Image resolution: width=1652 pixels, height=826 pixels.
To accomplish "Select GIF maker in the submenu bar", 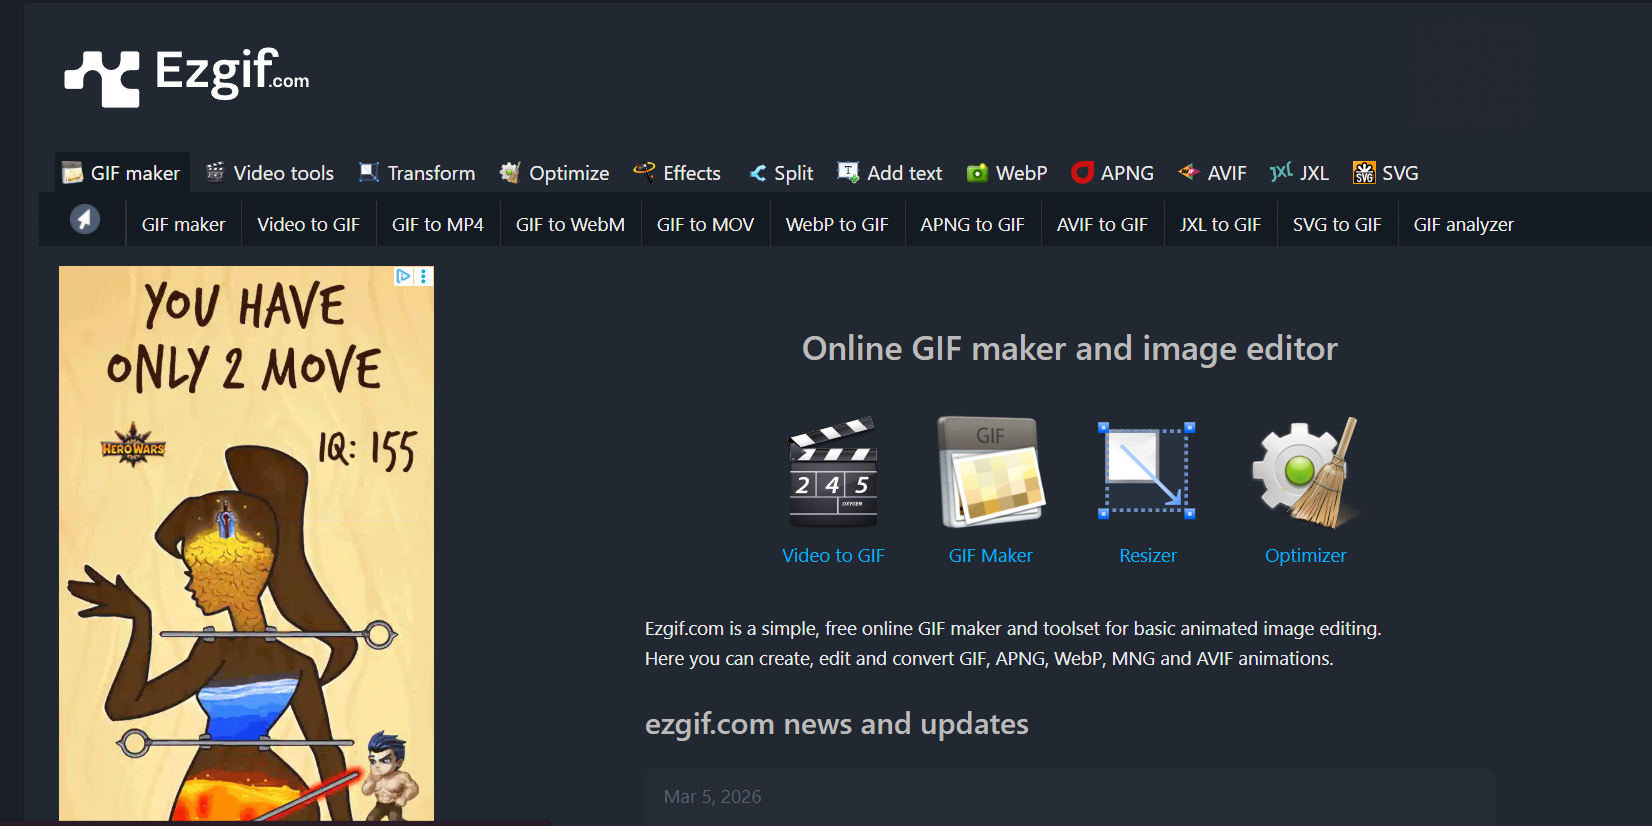I will click(x=184, y=225).
